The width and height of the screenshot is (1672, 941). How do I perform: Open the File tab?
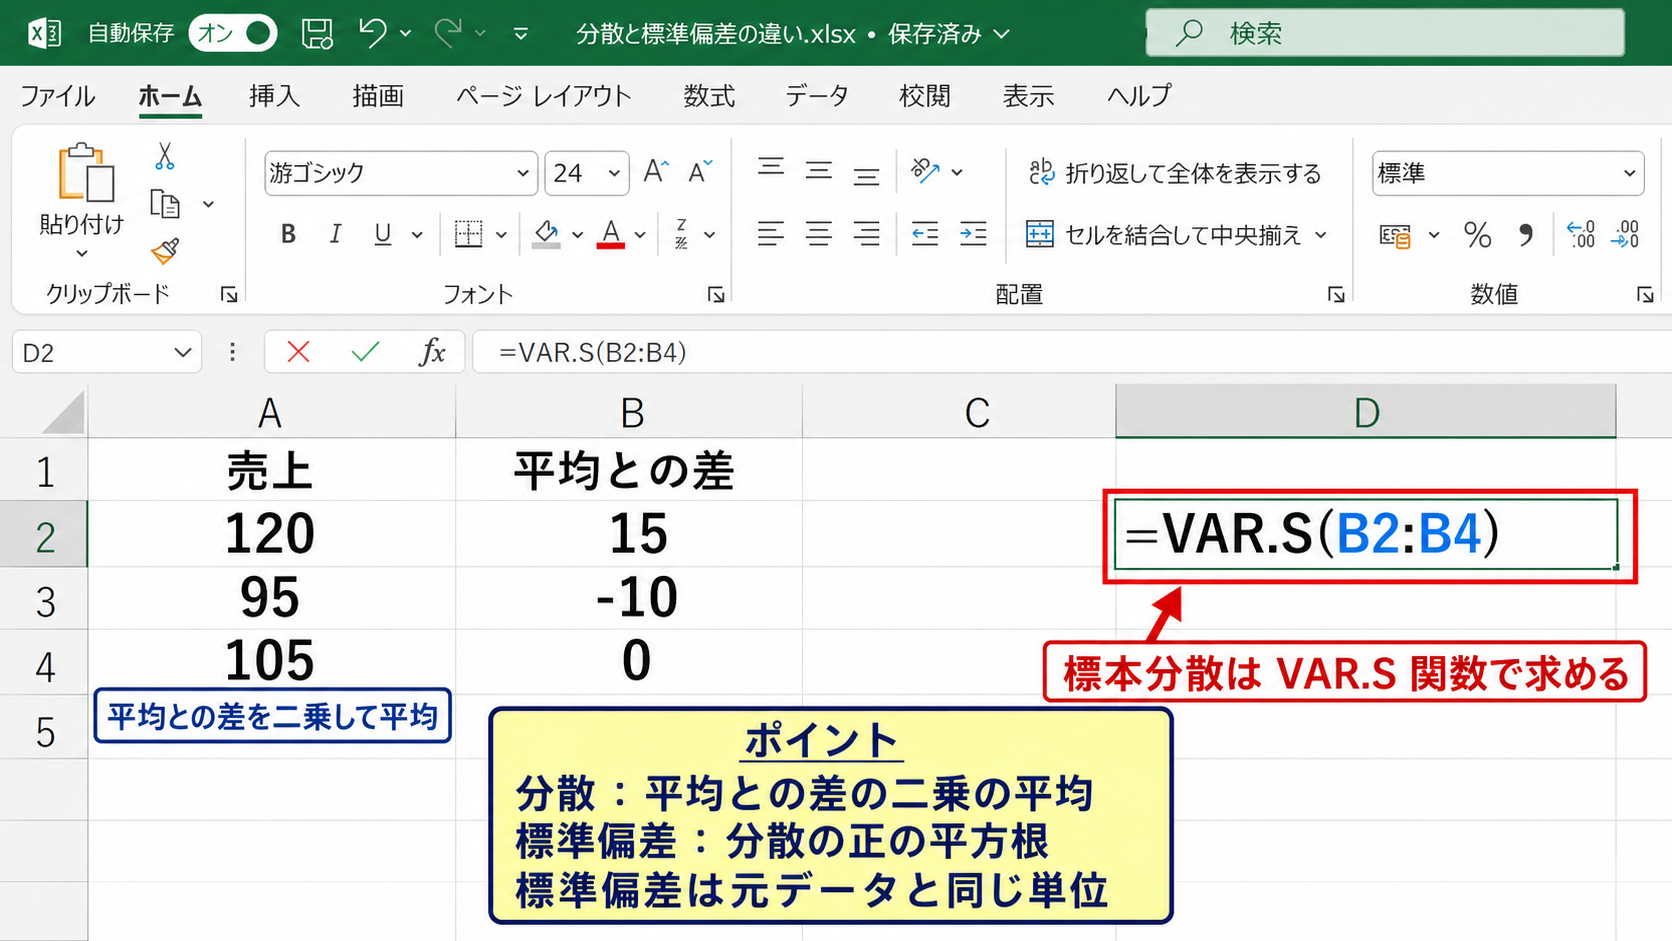[57, 96]
